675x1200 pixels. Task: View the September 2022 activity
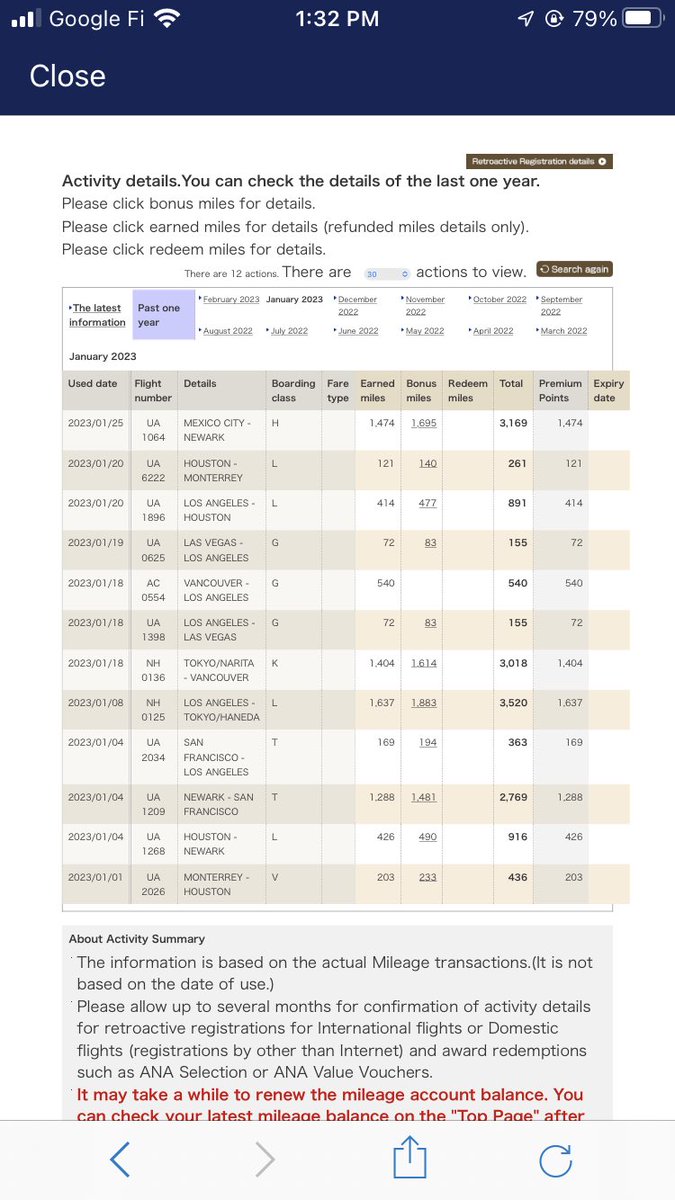pos(562,305)
